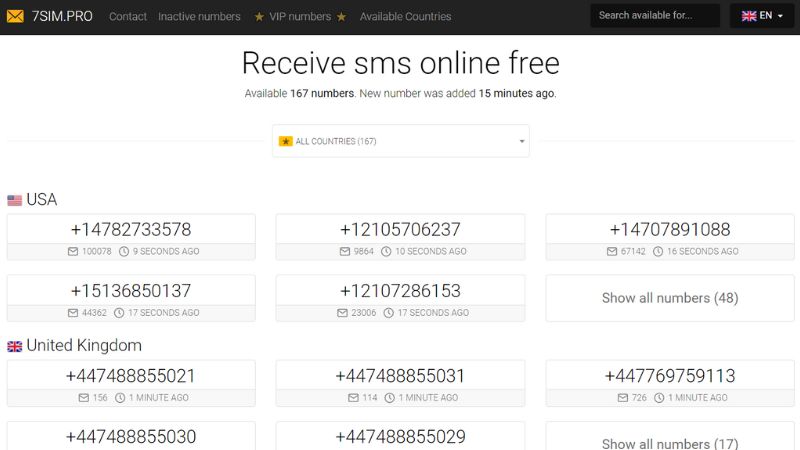Click Show all numbers (48) button
Image resolution: width=800 pixels, height=450 pixels.
(669, 298)
